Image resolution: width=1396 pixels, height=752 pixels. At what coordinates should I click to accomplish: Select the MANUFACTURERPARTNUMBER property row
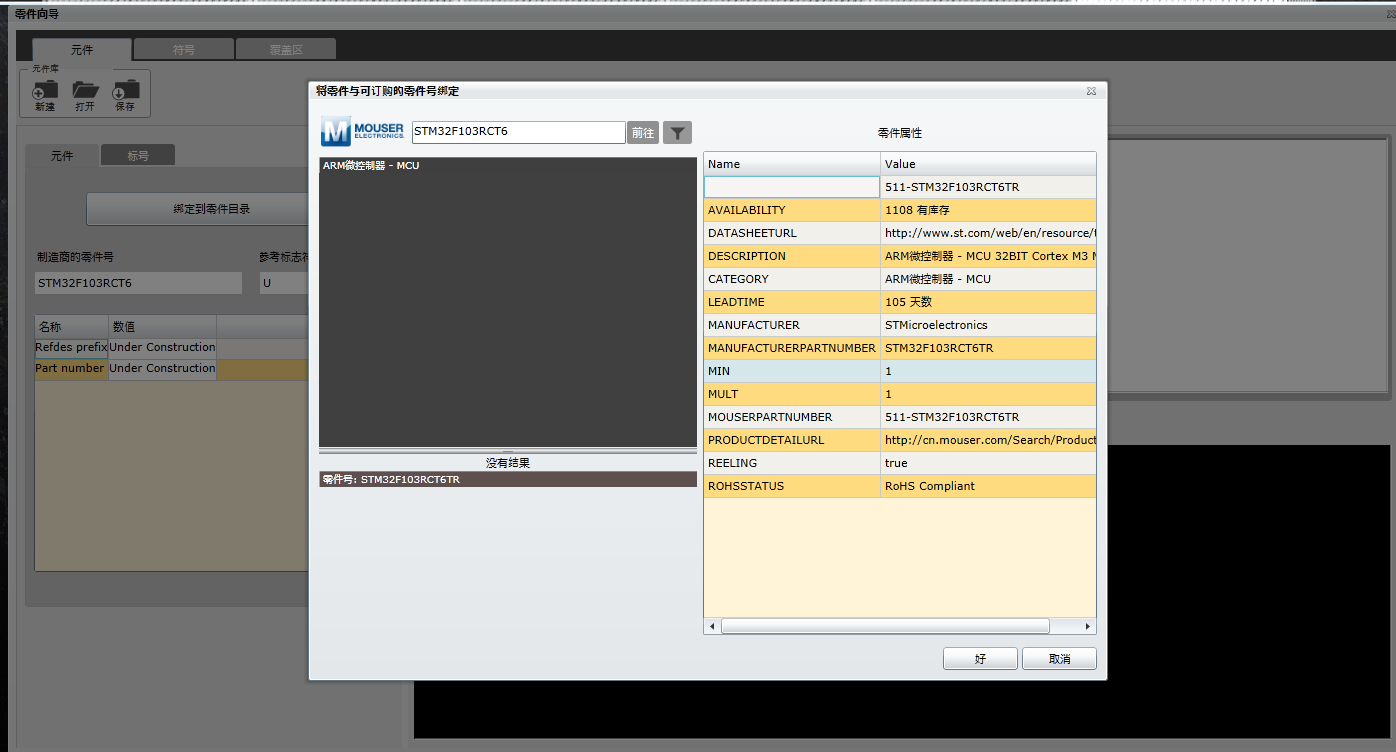(900, 348)
